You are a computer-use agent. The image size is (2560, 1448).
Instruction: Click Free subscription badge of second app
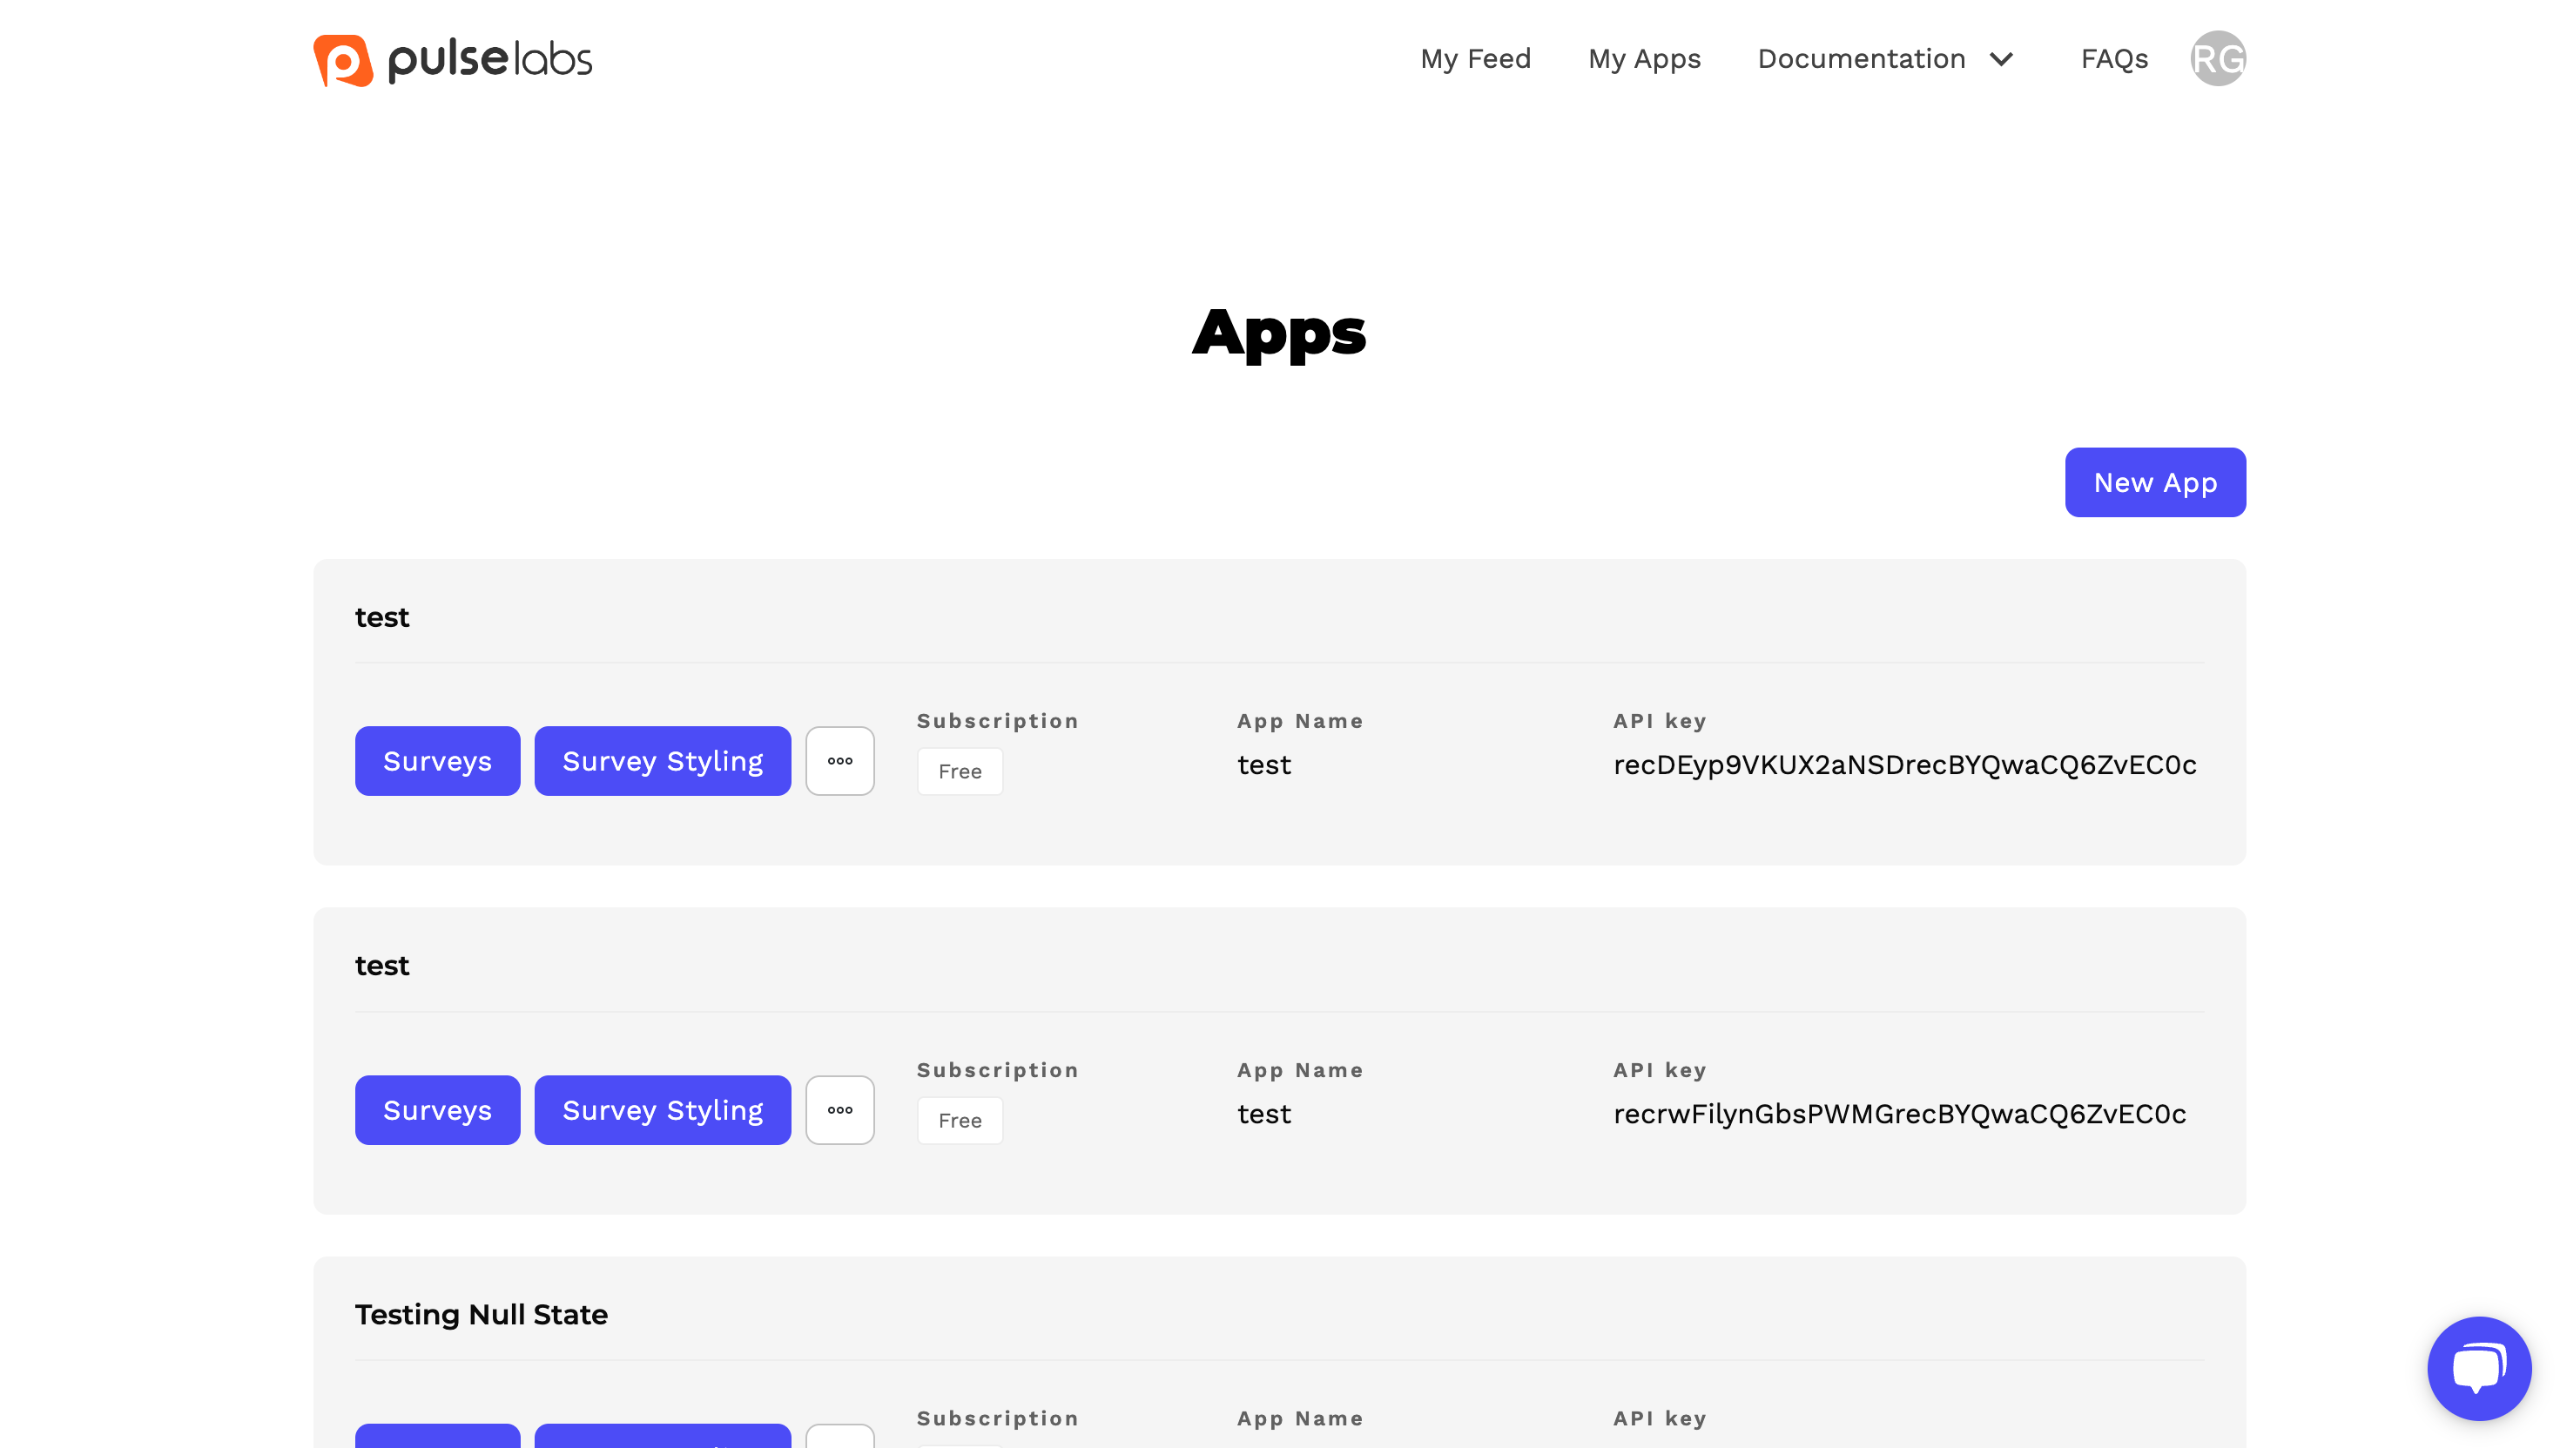[x=959, y=1120]
